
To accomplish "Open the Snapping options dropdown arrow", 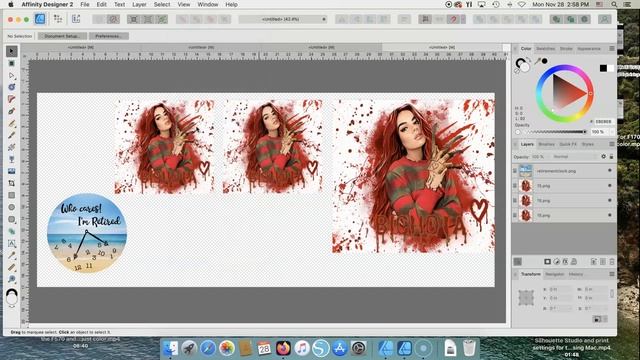I will coord(463,19).
